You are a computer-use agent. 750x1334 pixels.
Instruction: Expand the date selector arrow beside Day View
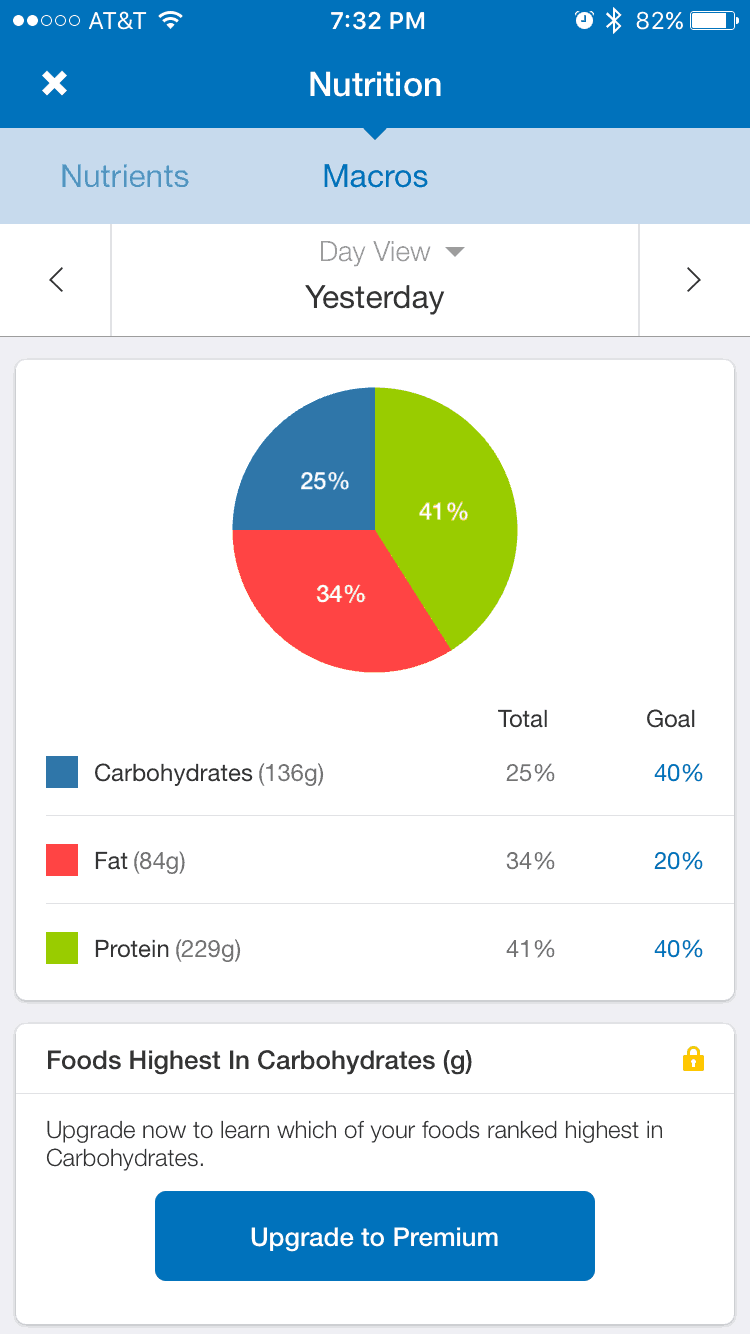point(455,252)
